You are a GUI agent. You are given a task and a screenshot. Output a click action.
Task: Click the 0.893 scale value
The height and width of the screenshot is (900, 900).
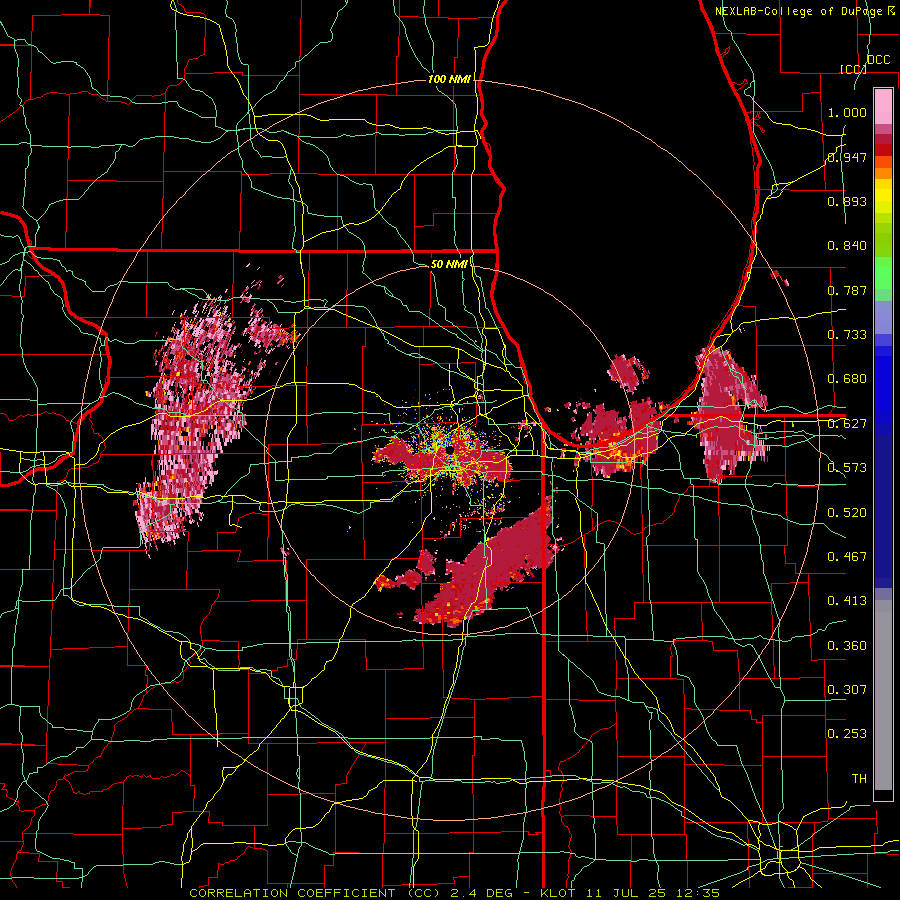point(847,201)
